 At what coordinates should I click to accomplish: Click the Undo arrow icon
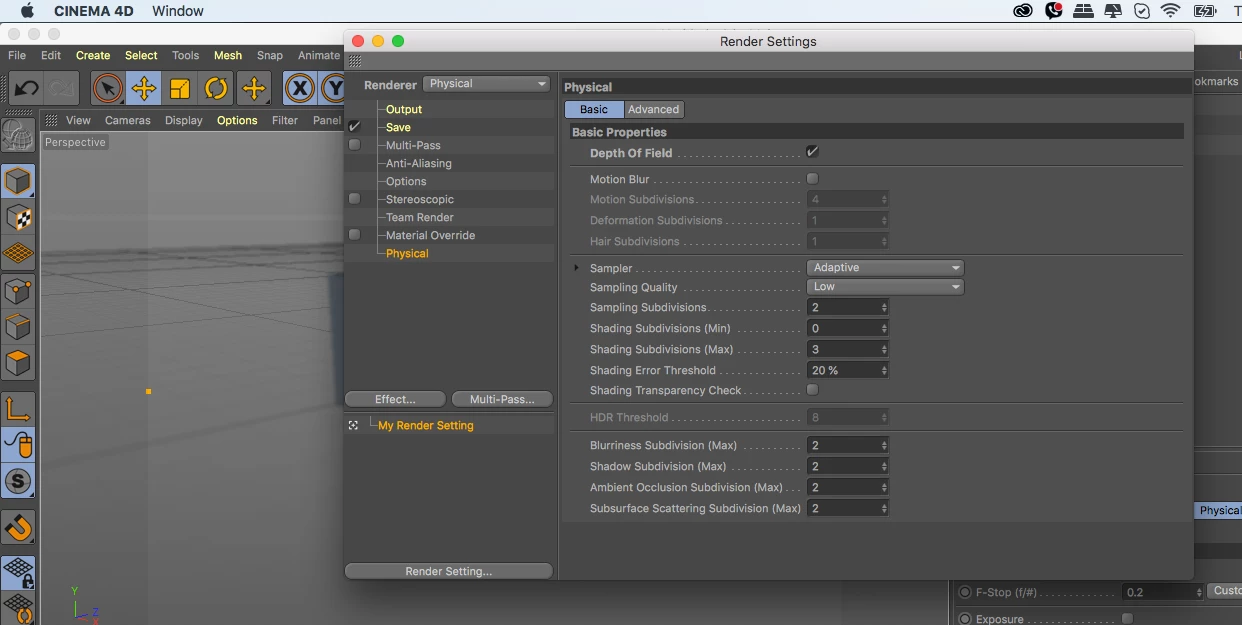tap(26, 88)
